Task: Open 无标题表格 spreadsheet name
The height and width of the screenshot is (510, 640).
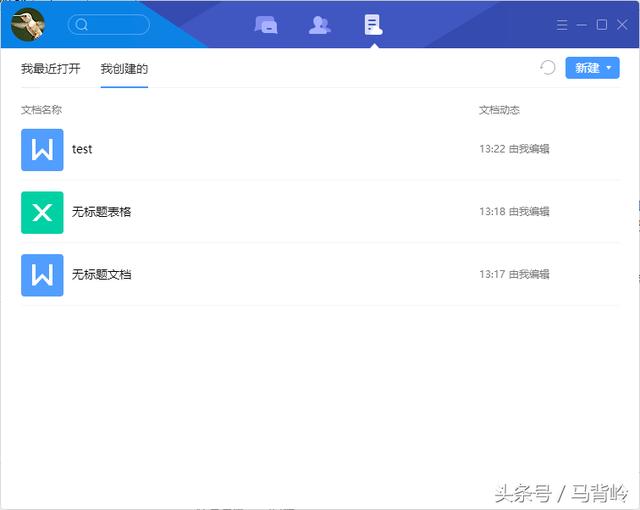Action: pyautogui.click(x=102, y=212)
